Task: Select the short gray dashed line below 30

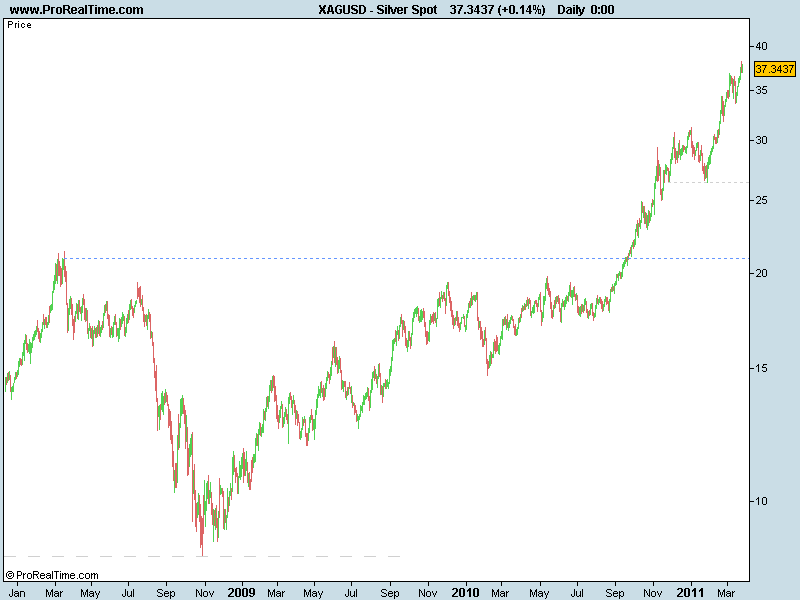Action: pos(709,182)
